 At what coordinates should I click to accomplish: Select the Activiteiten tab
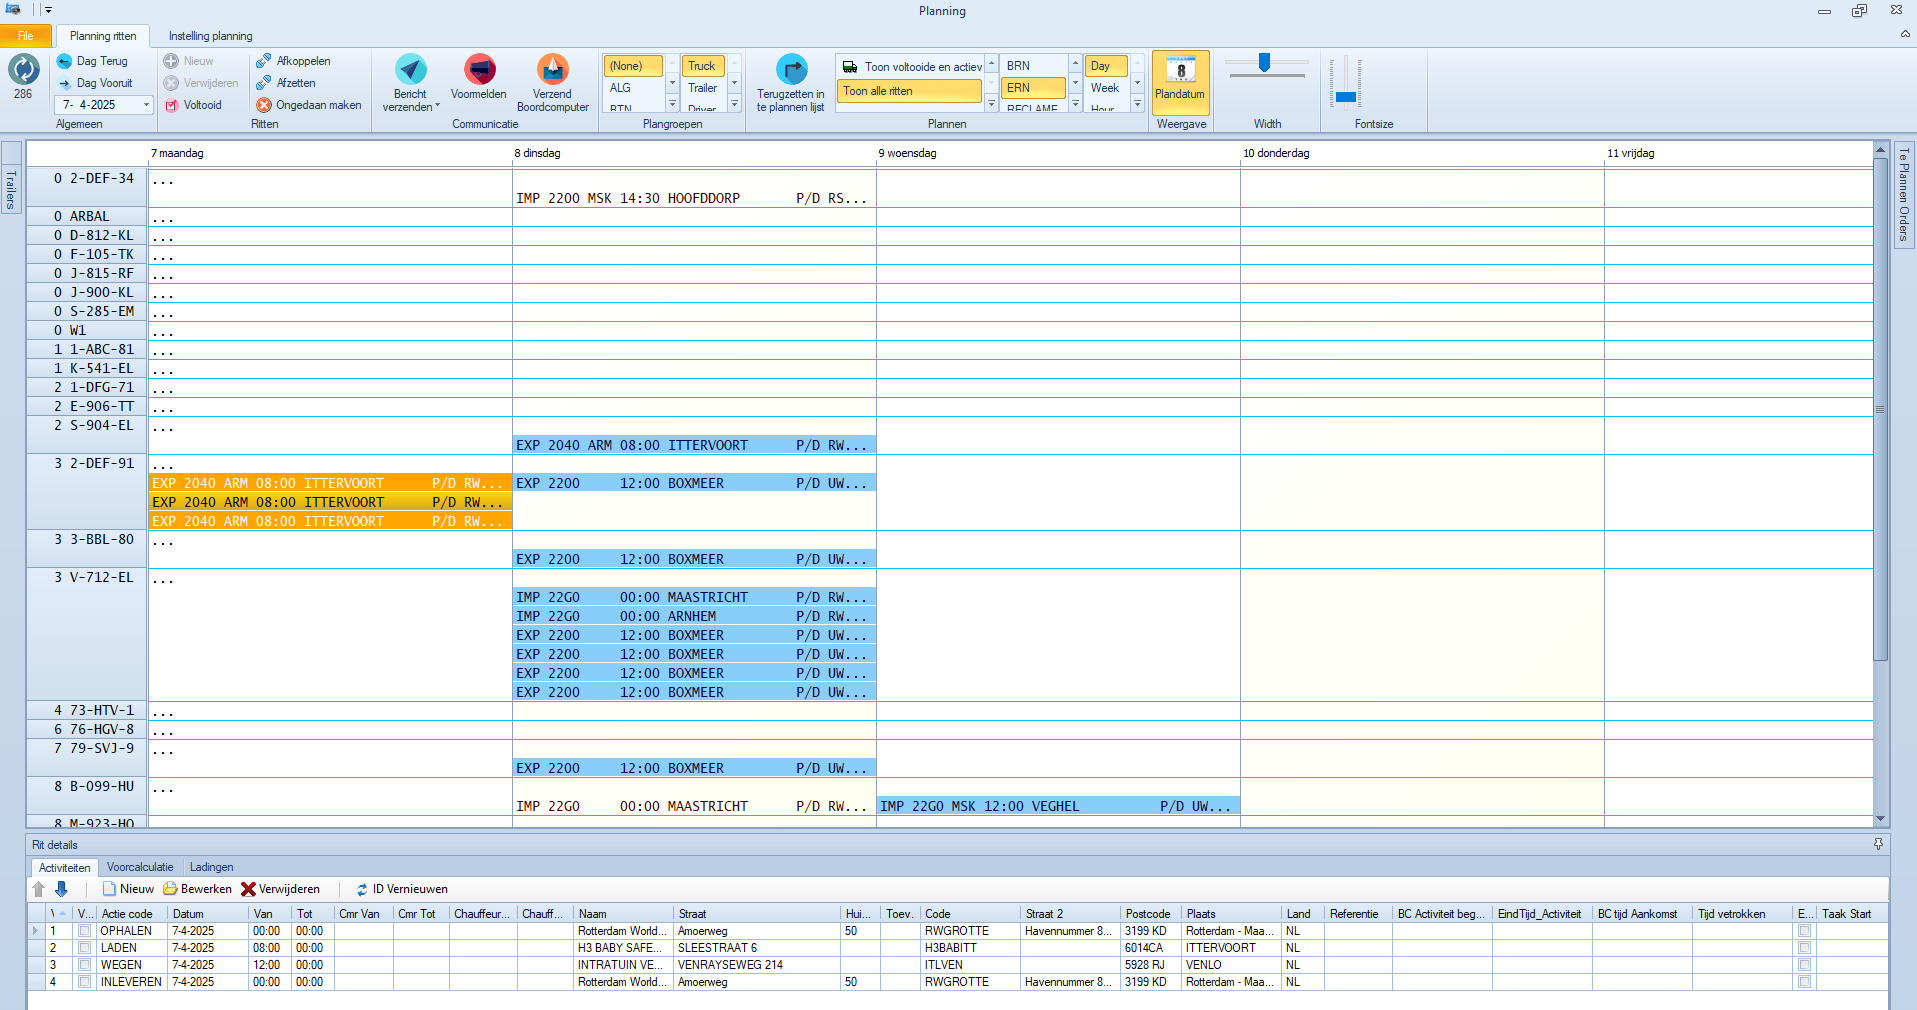65,868
